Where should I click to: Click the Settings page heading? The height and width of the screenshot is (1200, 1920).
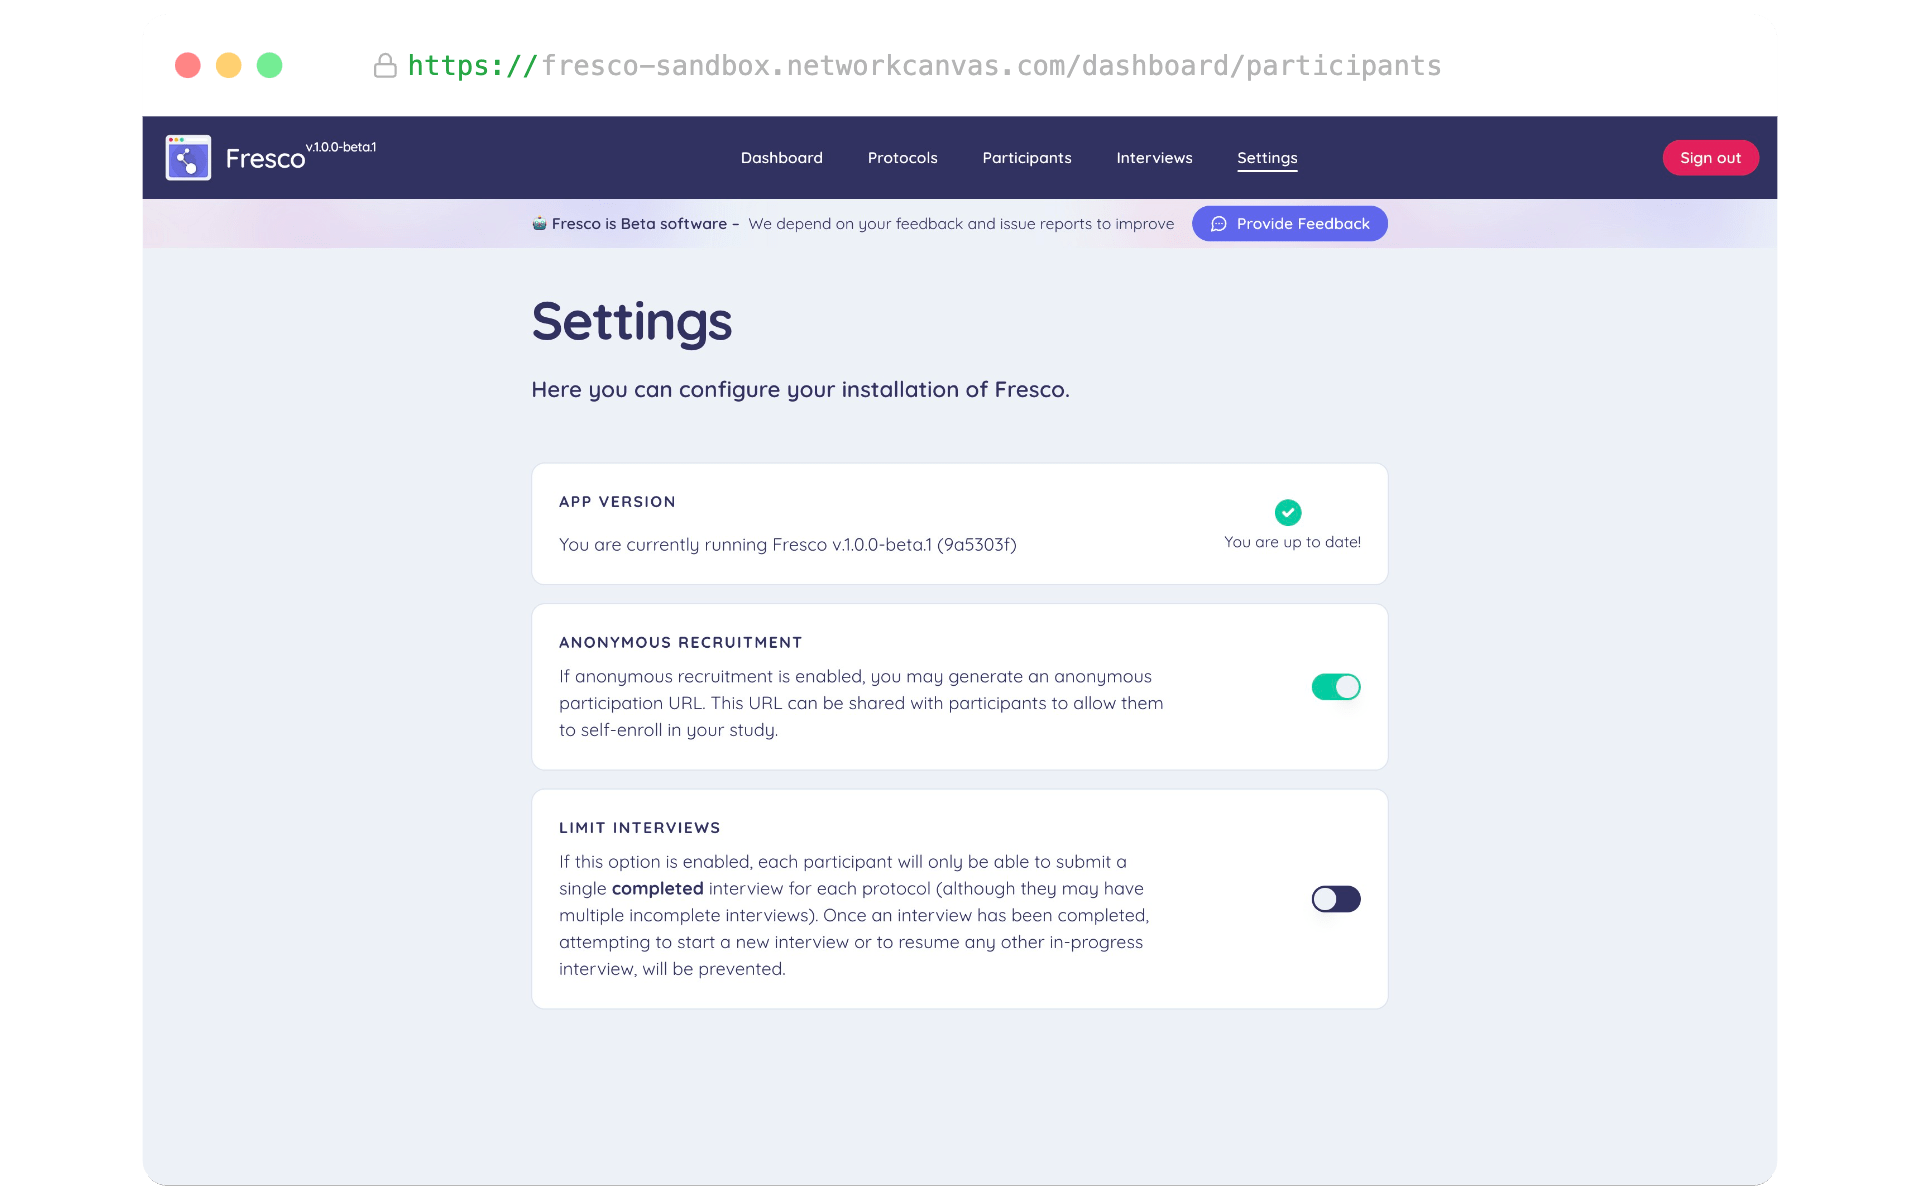pos(632,322)
